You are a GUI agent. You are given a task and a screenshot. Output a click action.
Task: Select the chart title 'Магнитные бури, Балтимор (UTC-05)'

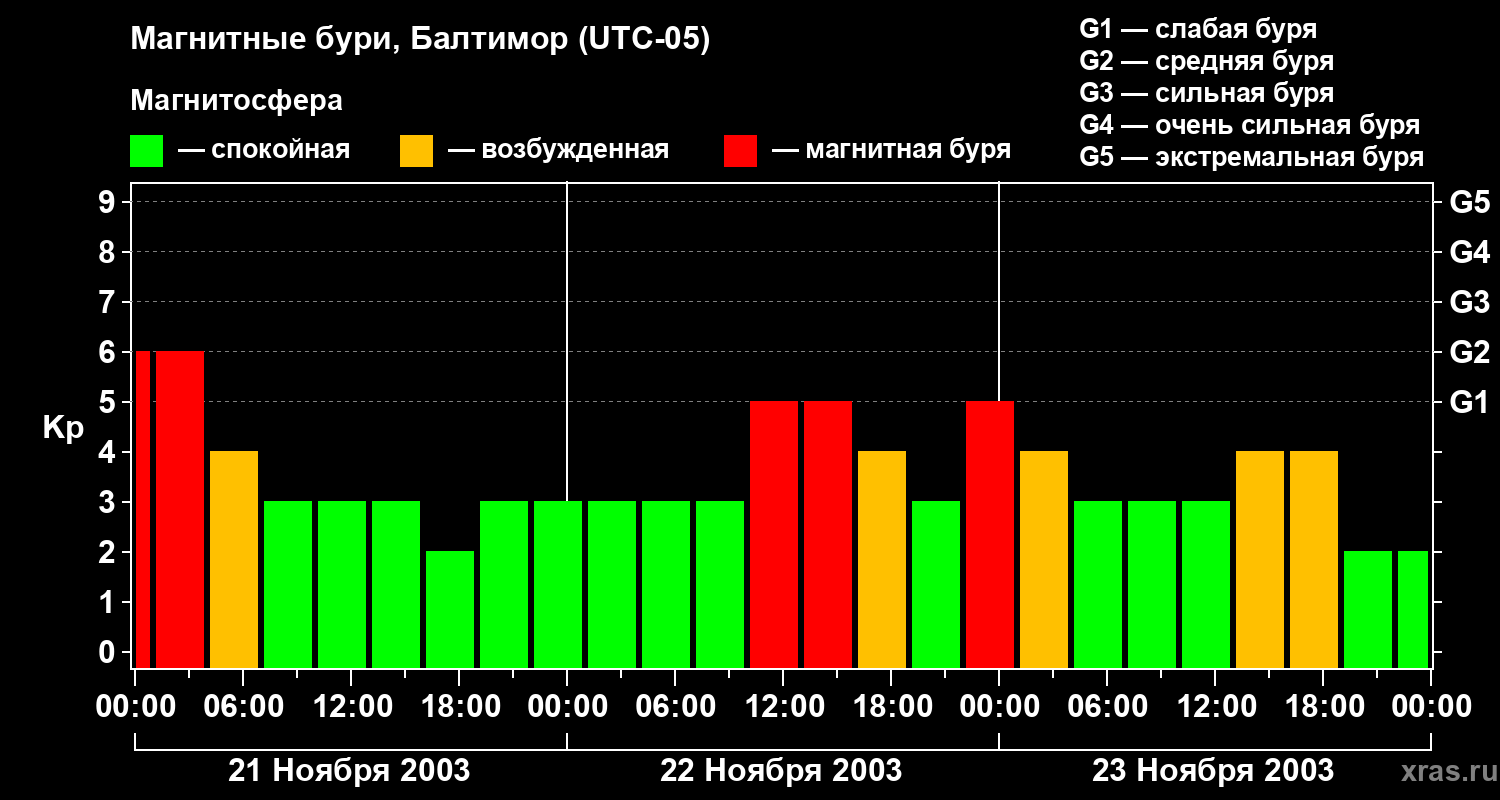(x=420, y=40)
